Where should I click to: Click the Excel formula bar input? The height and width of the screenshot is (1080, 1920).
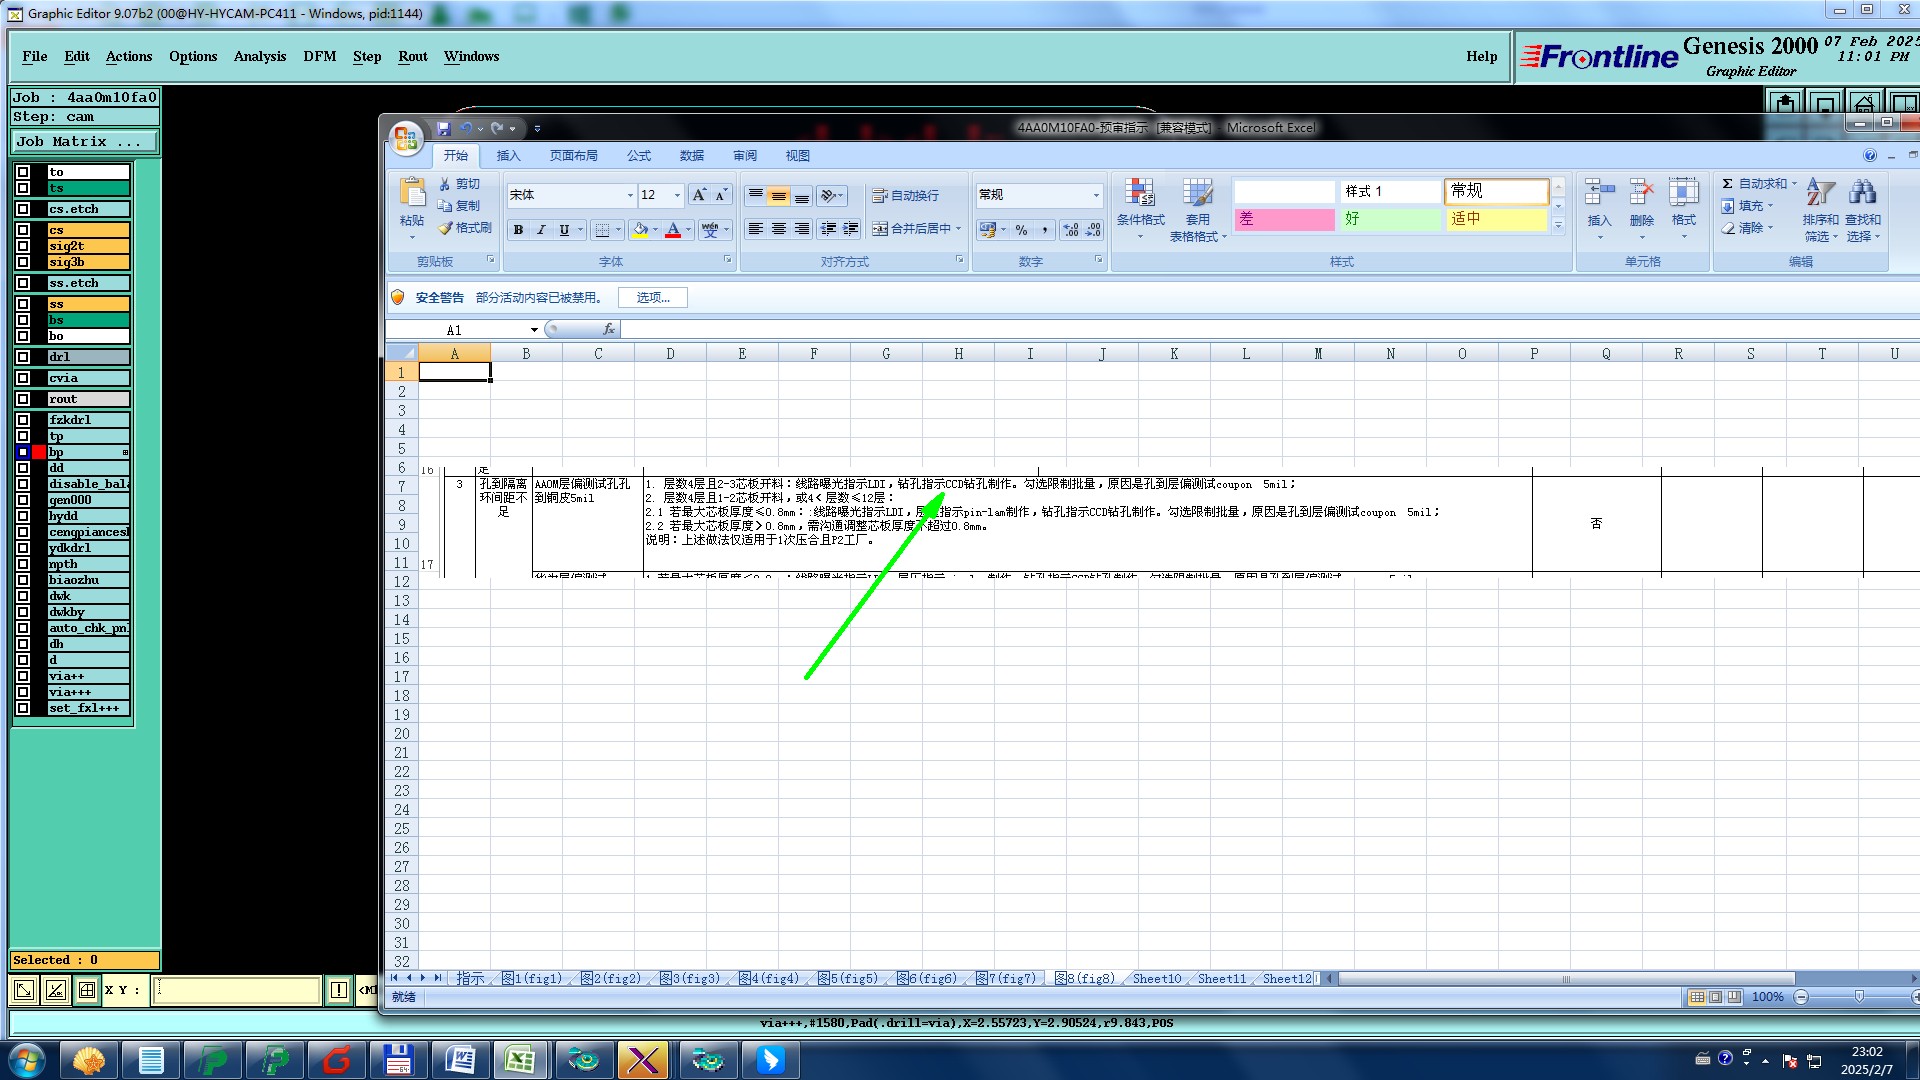(1270, 330)
